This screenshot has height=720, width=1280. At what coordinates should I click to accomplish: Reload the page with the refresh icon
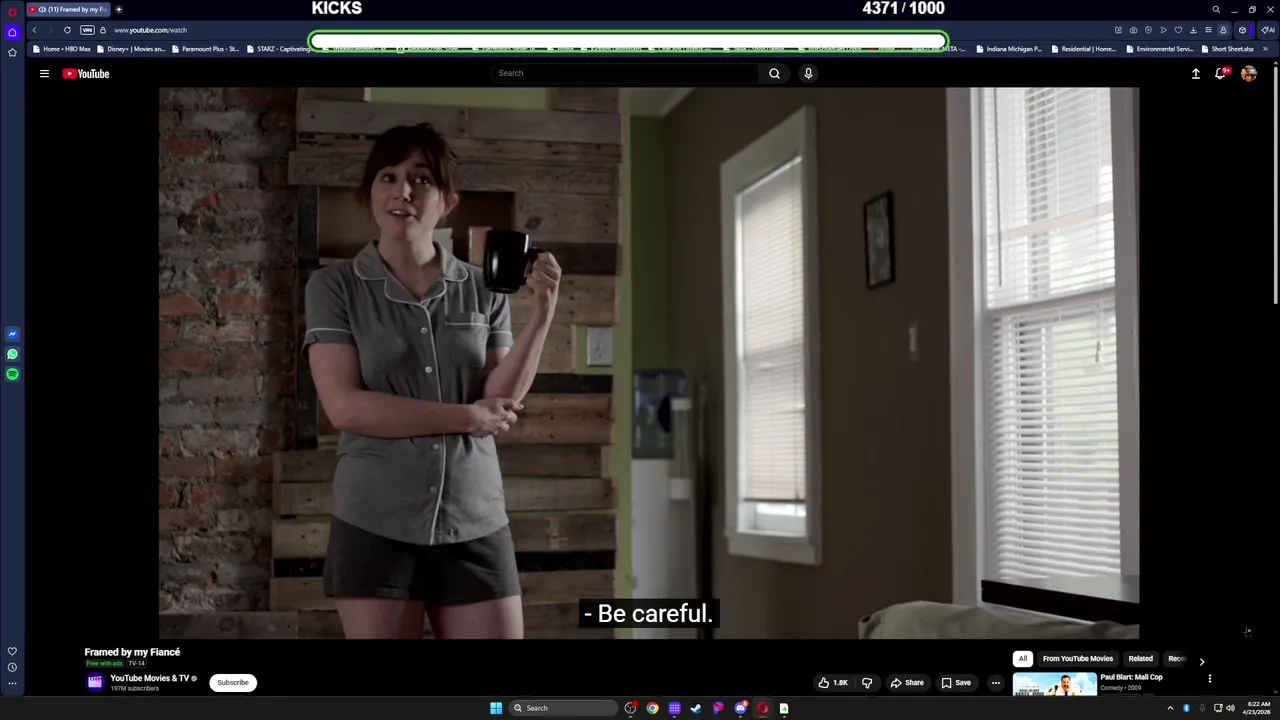pos(67,30)
